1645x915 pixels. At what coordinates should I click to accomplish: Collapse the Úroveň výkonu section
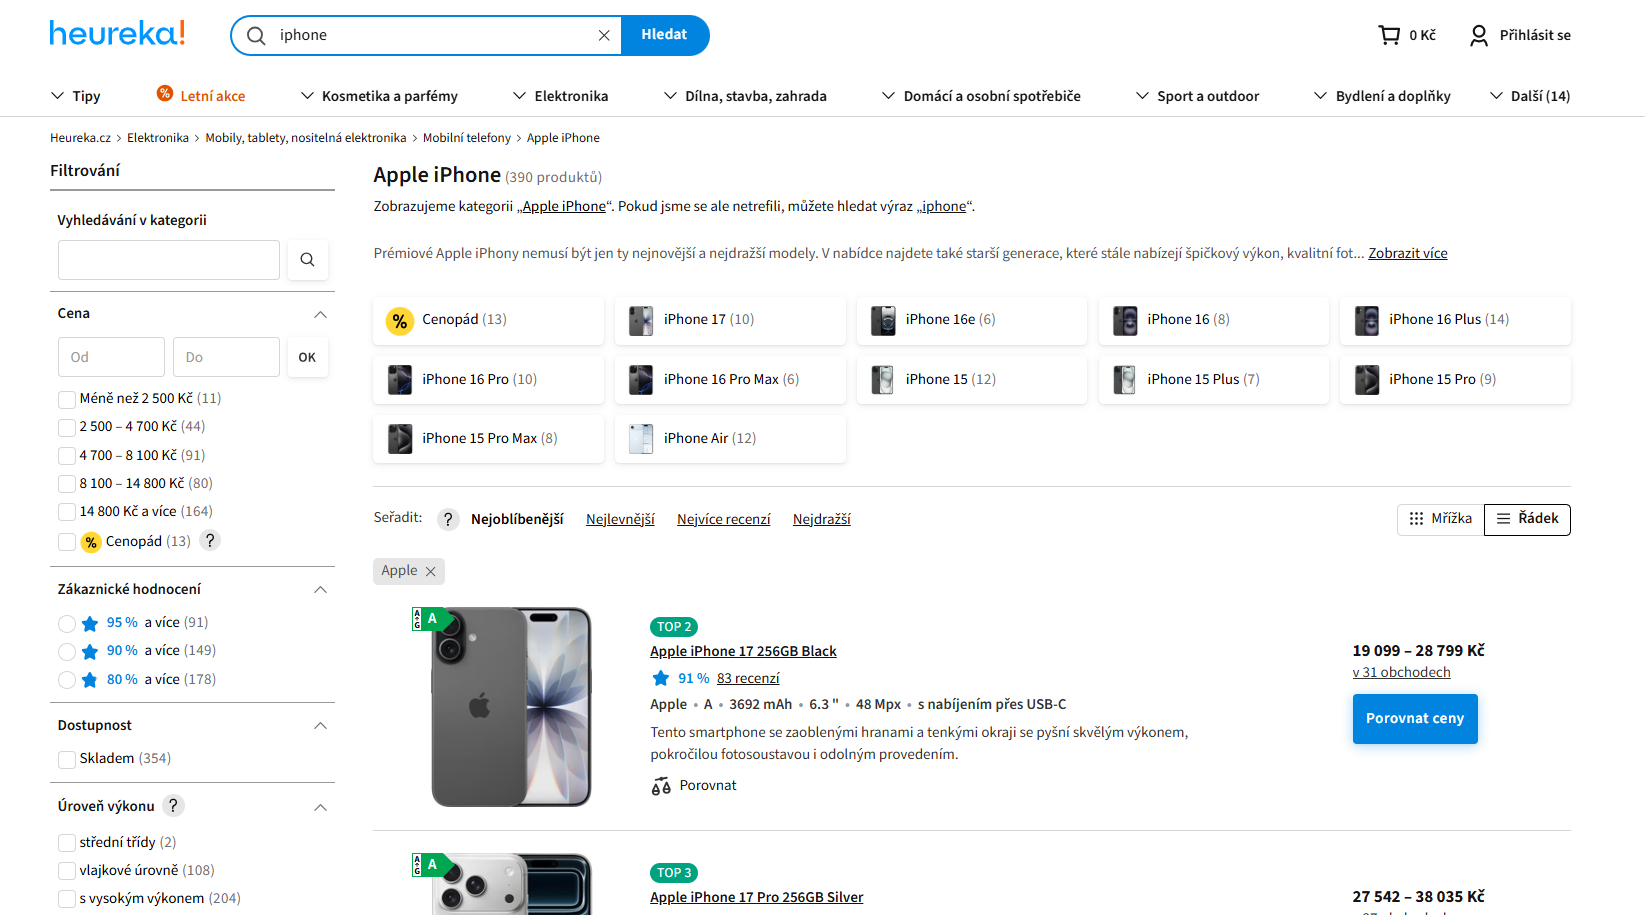[320, 806]
